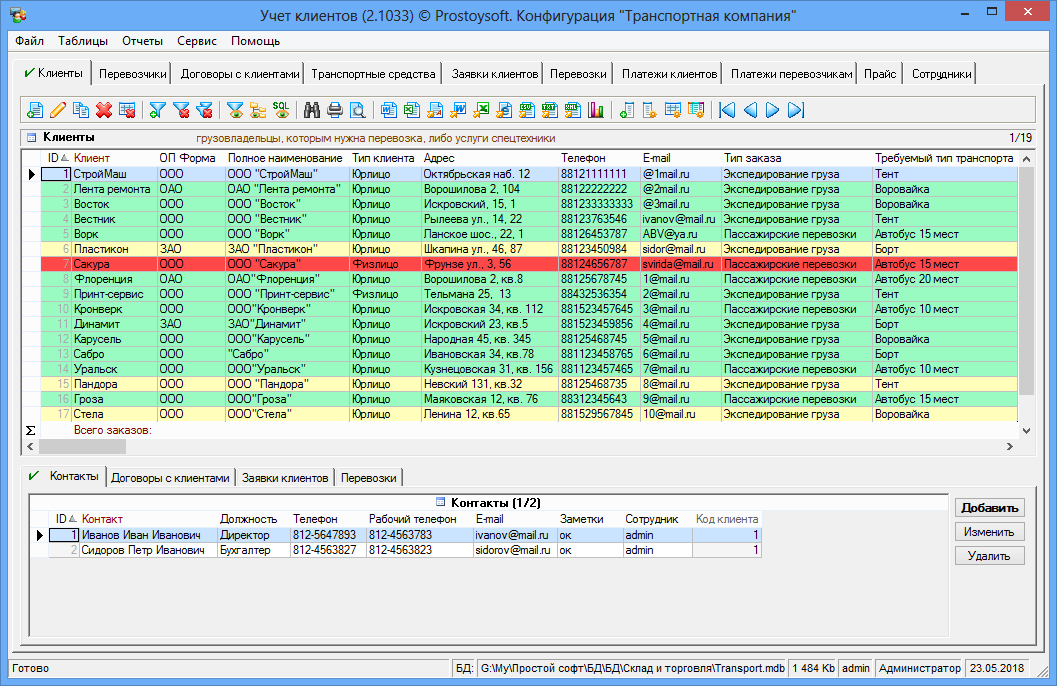Switch to the Сотрудники tab
The image size is (1057, 686).
point(942,74)
